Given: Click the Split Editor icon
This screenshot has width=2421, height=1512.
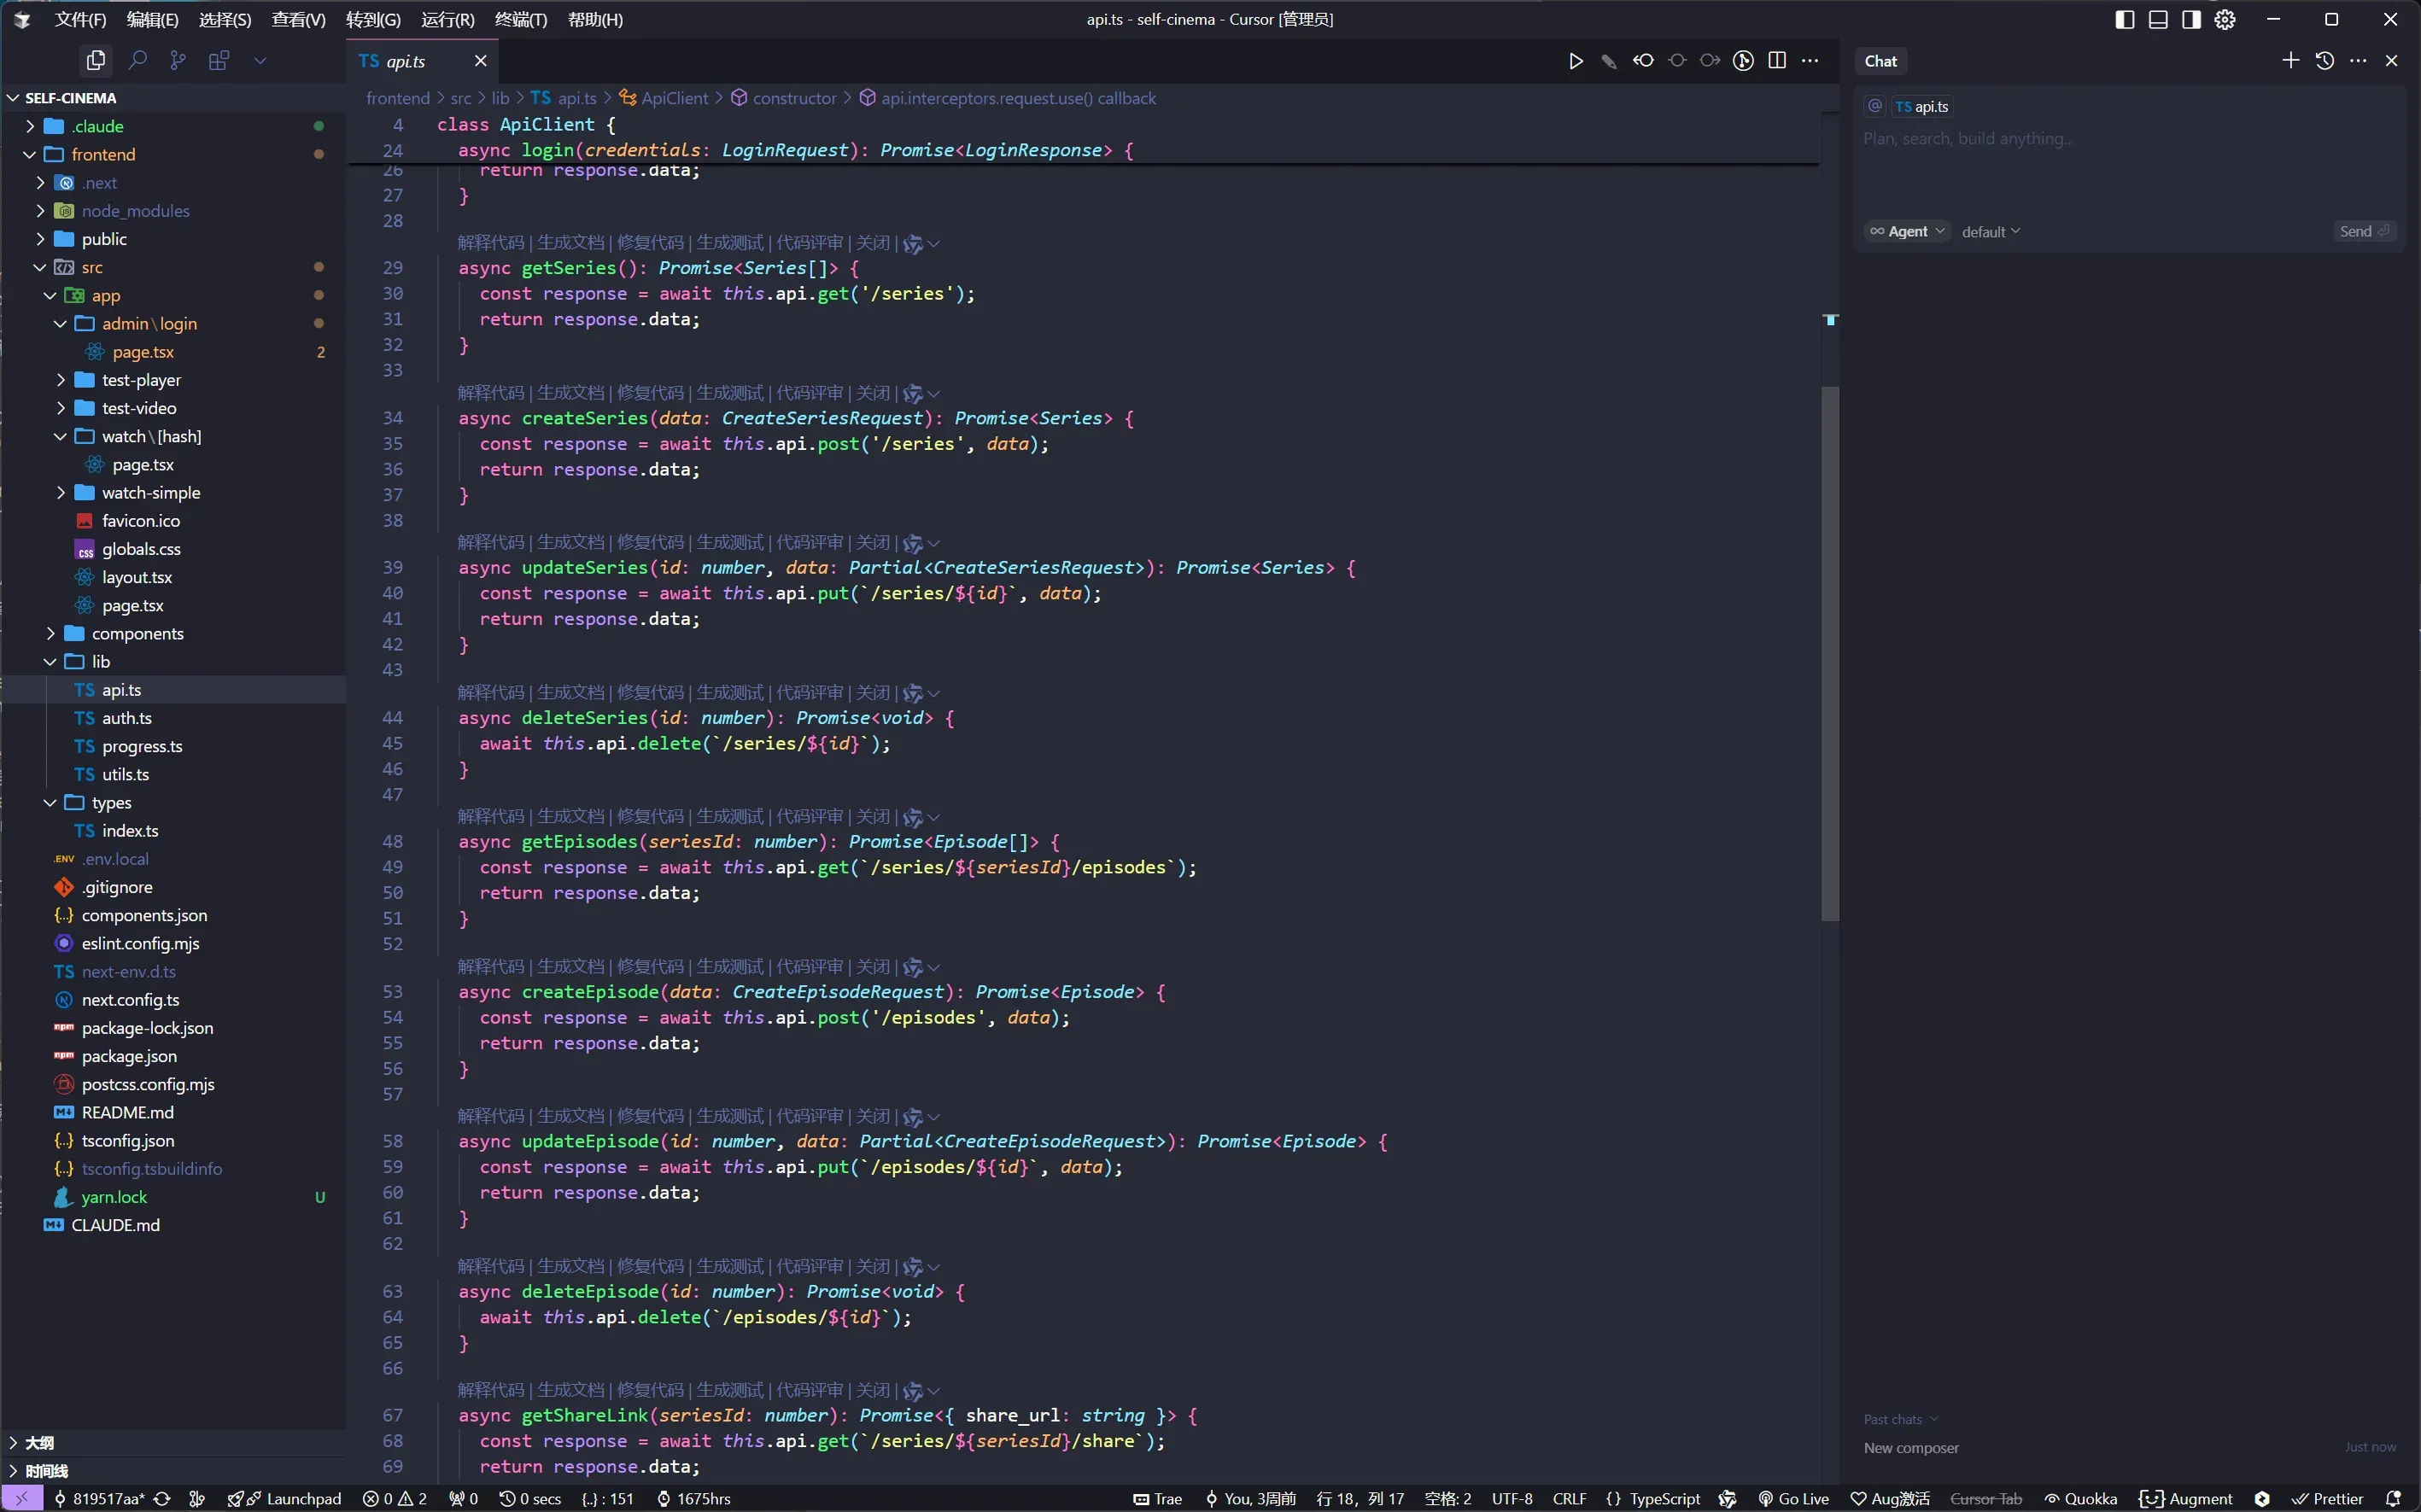Looking at the screenshot, I should point(1777,61).
